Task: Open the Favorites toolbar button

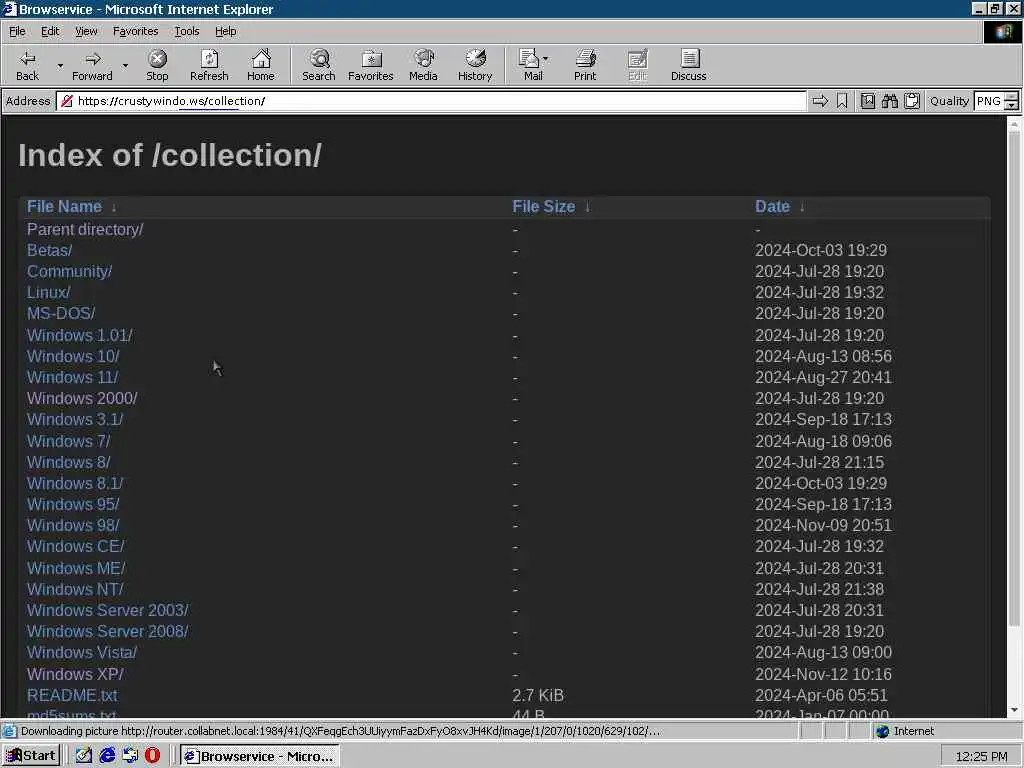Action: coord(371,65)
